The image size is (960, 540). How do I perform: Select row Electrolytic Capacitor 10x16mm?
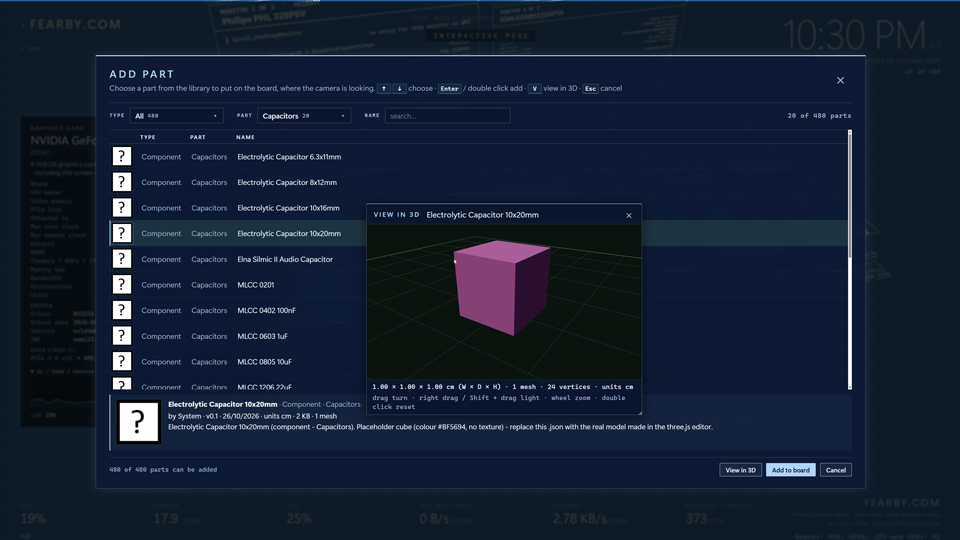238,208
